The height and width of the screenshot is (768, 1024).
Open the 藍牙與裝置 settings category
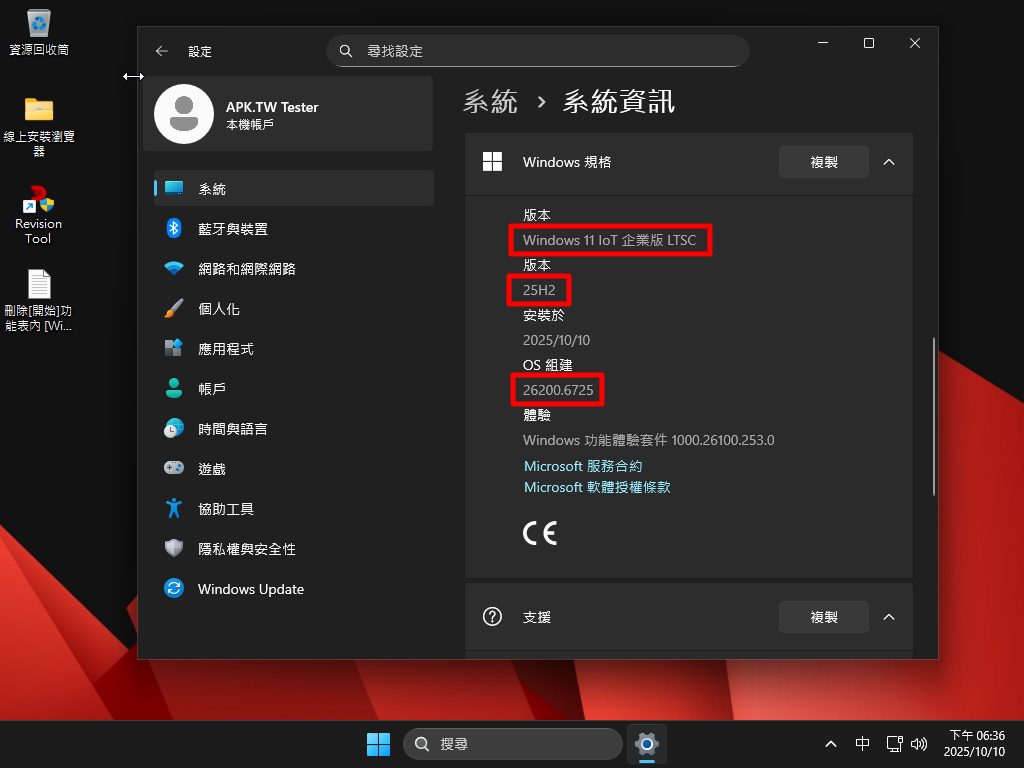click(x=294, y=228)
